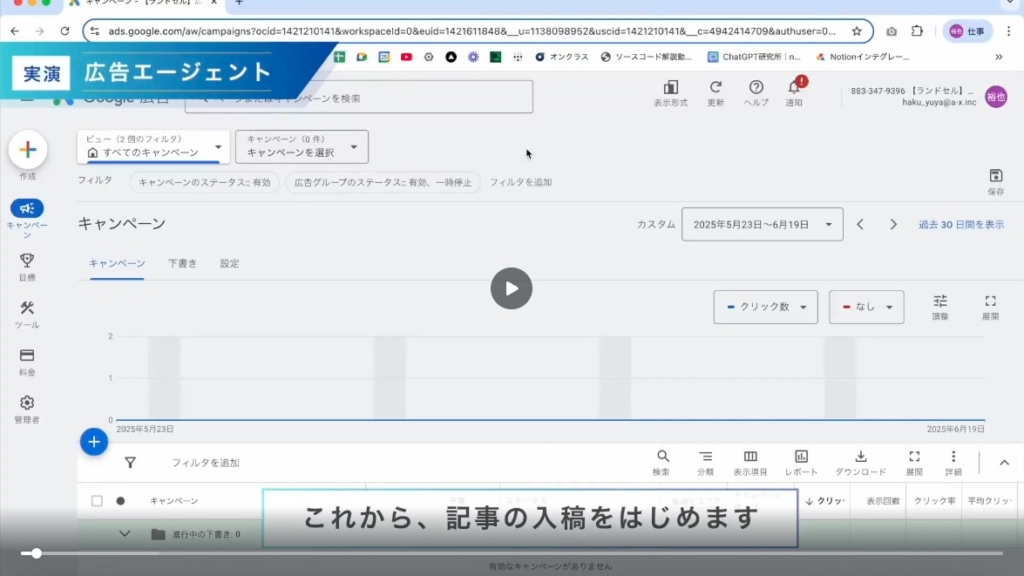Switch to the settings tab
Screen dimensions: 1024x576
(230, 264)
